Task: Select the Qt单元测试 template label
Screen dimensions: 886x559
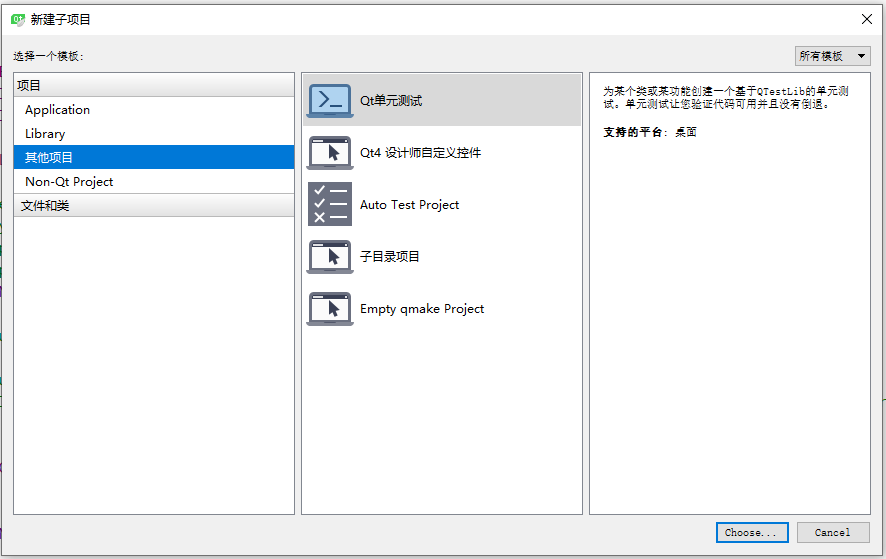Action: coord(391,101)
